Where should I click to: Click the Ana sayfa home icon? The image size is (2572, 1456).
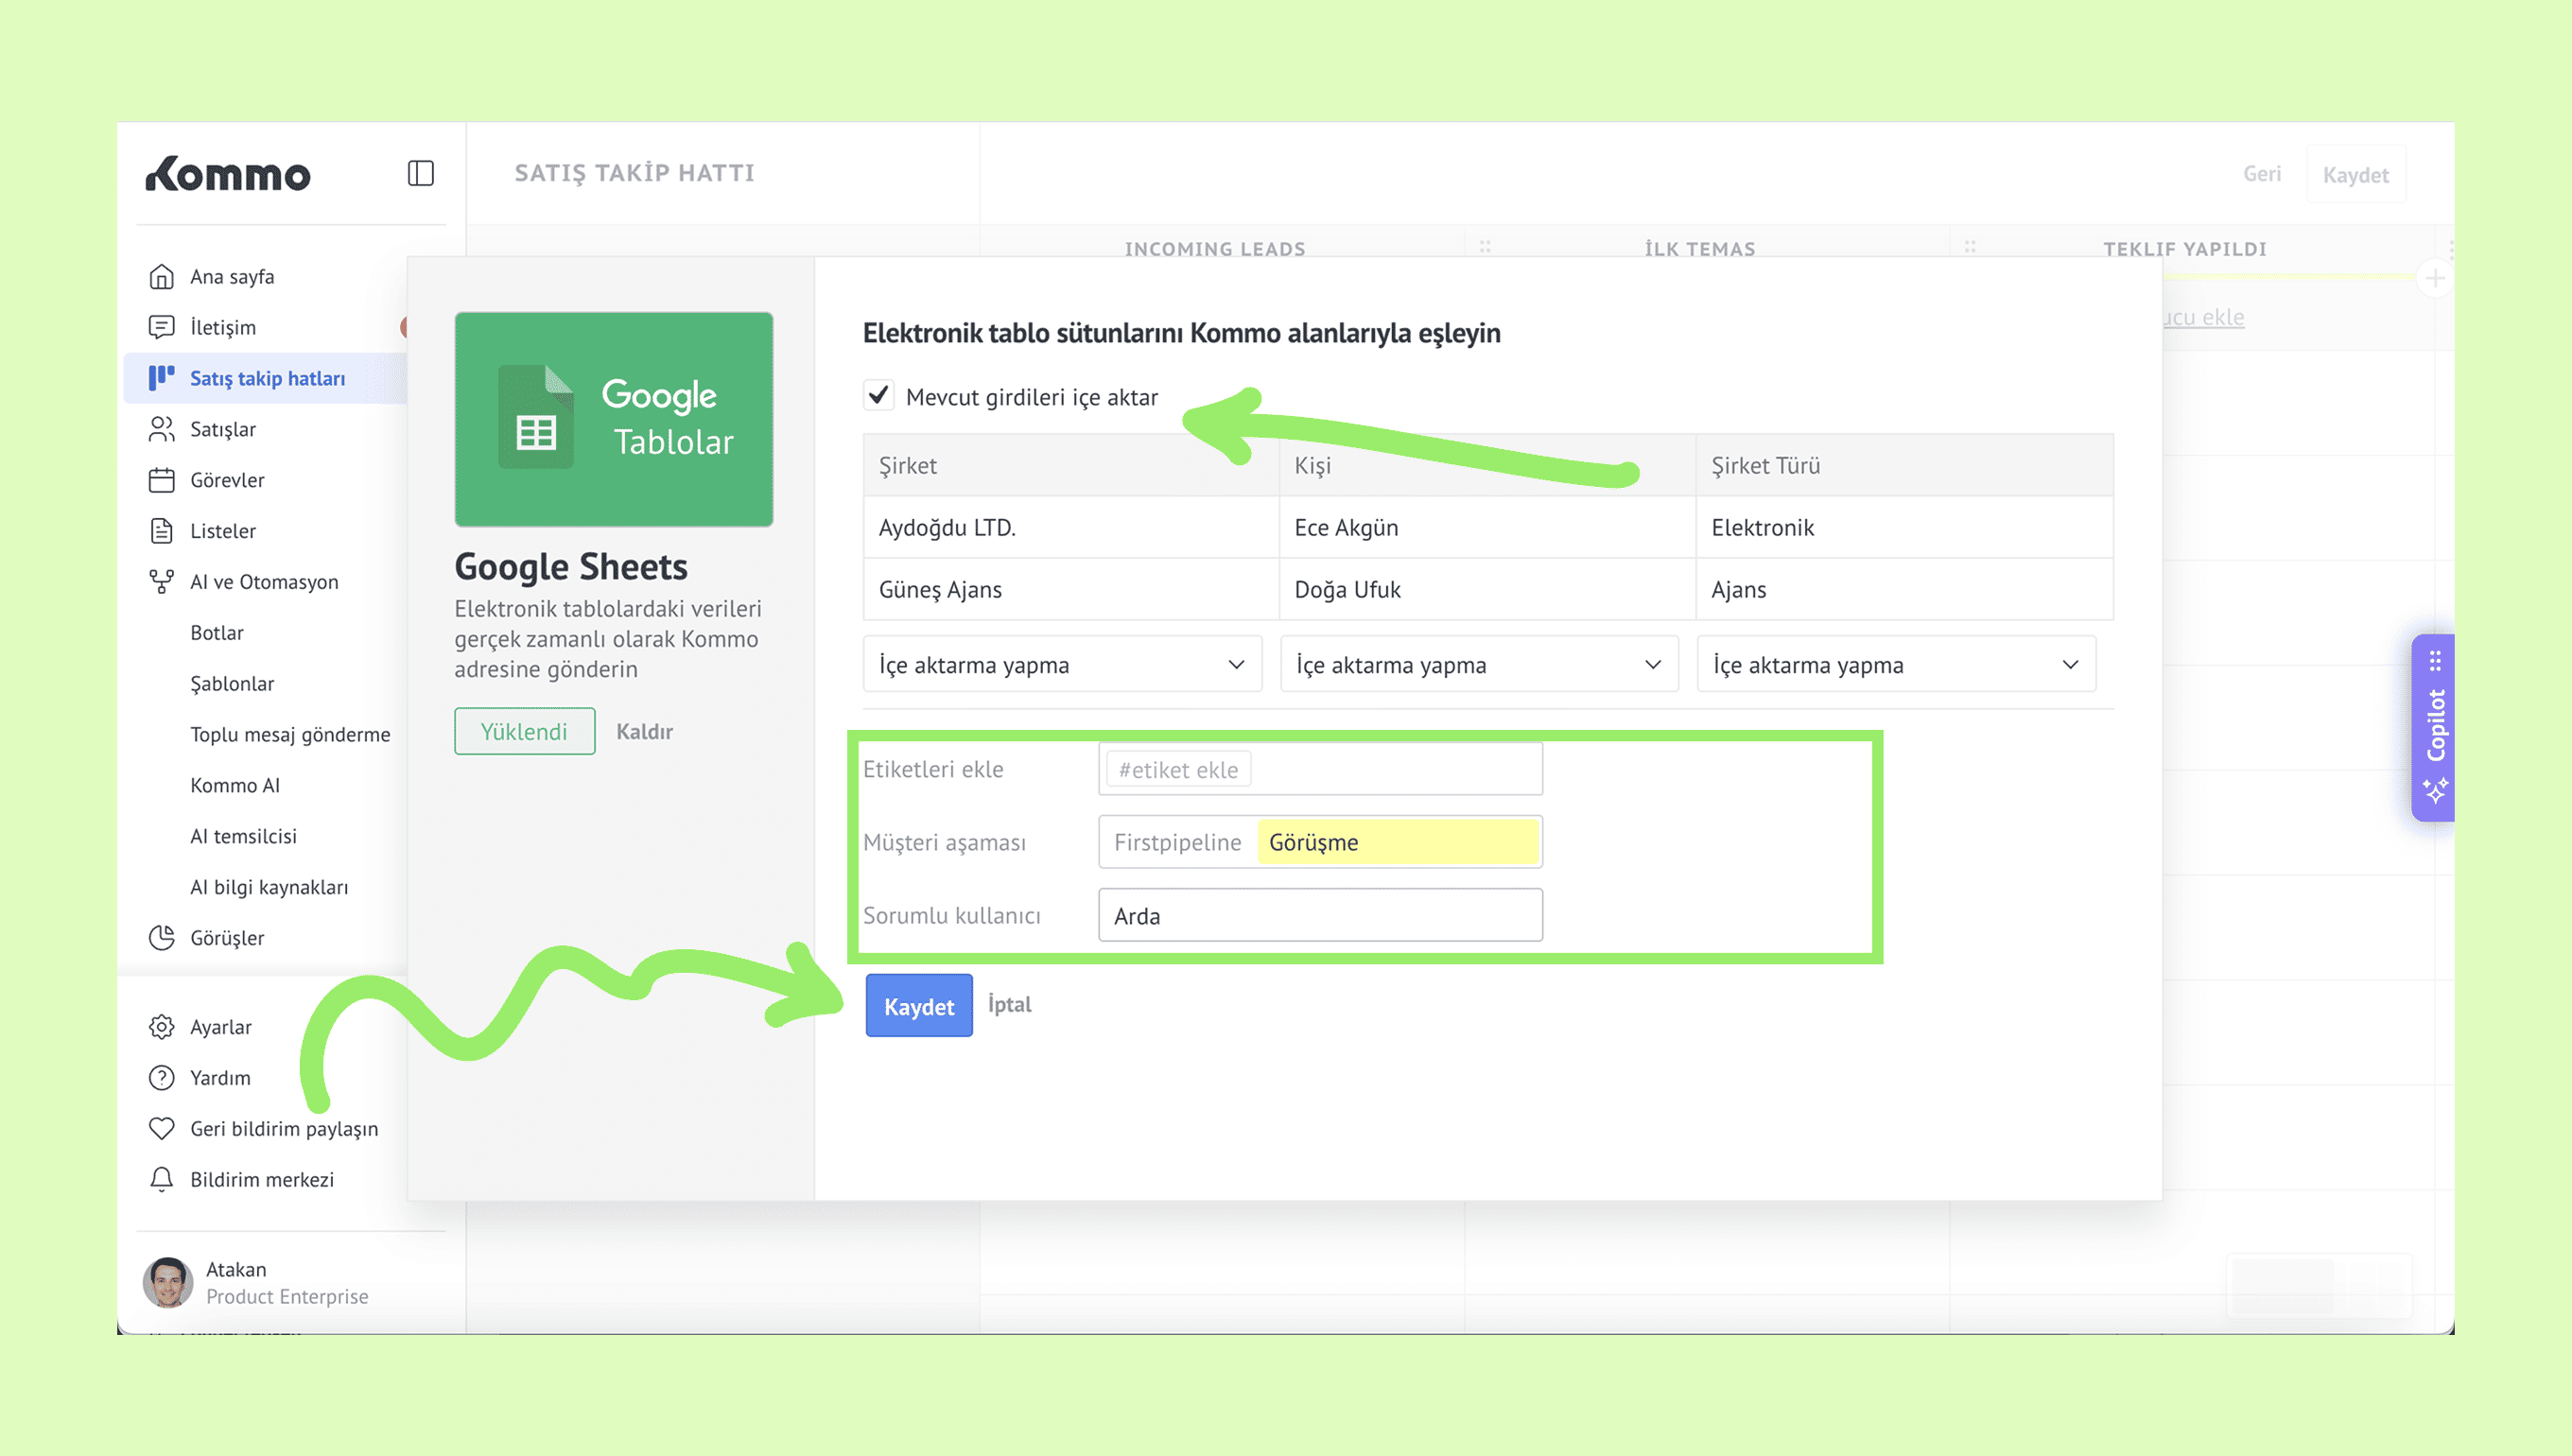[161, 276]
